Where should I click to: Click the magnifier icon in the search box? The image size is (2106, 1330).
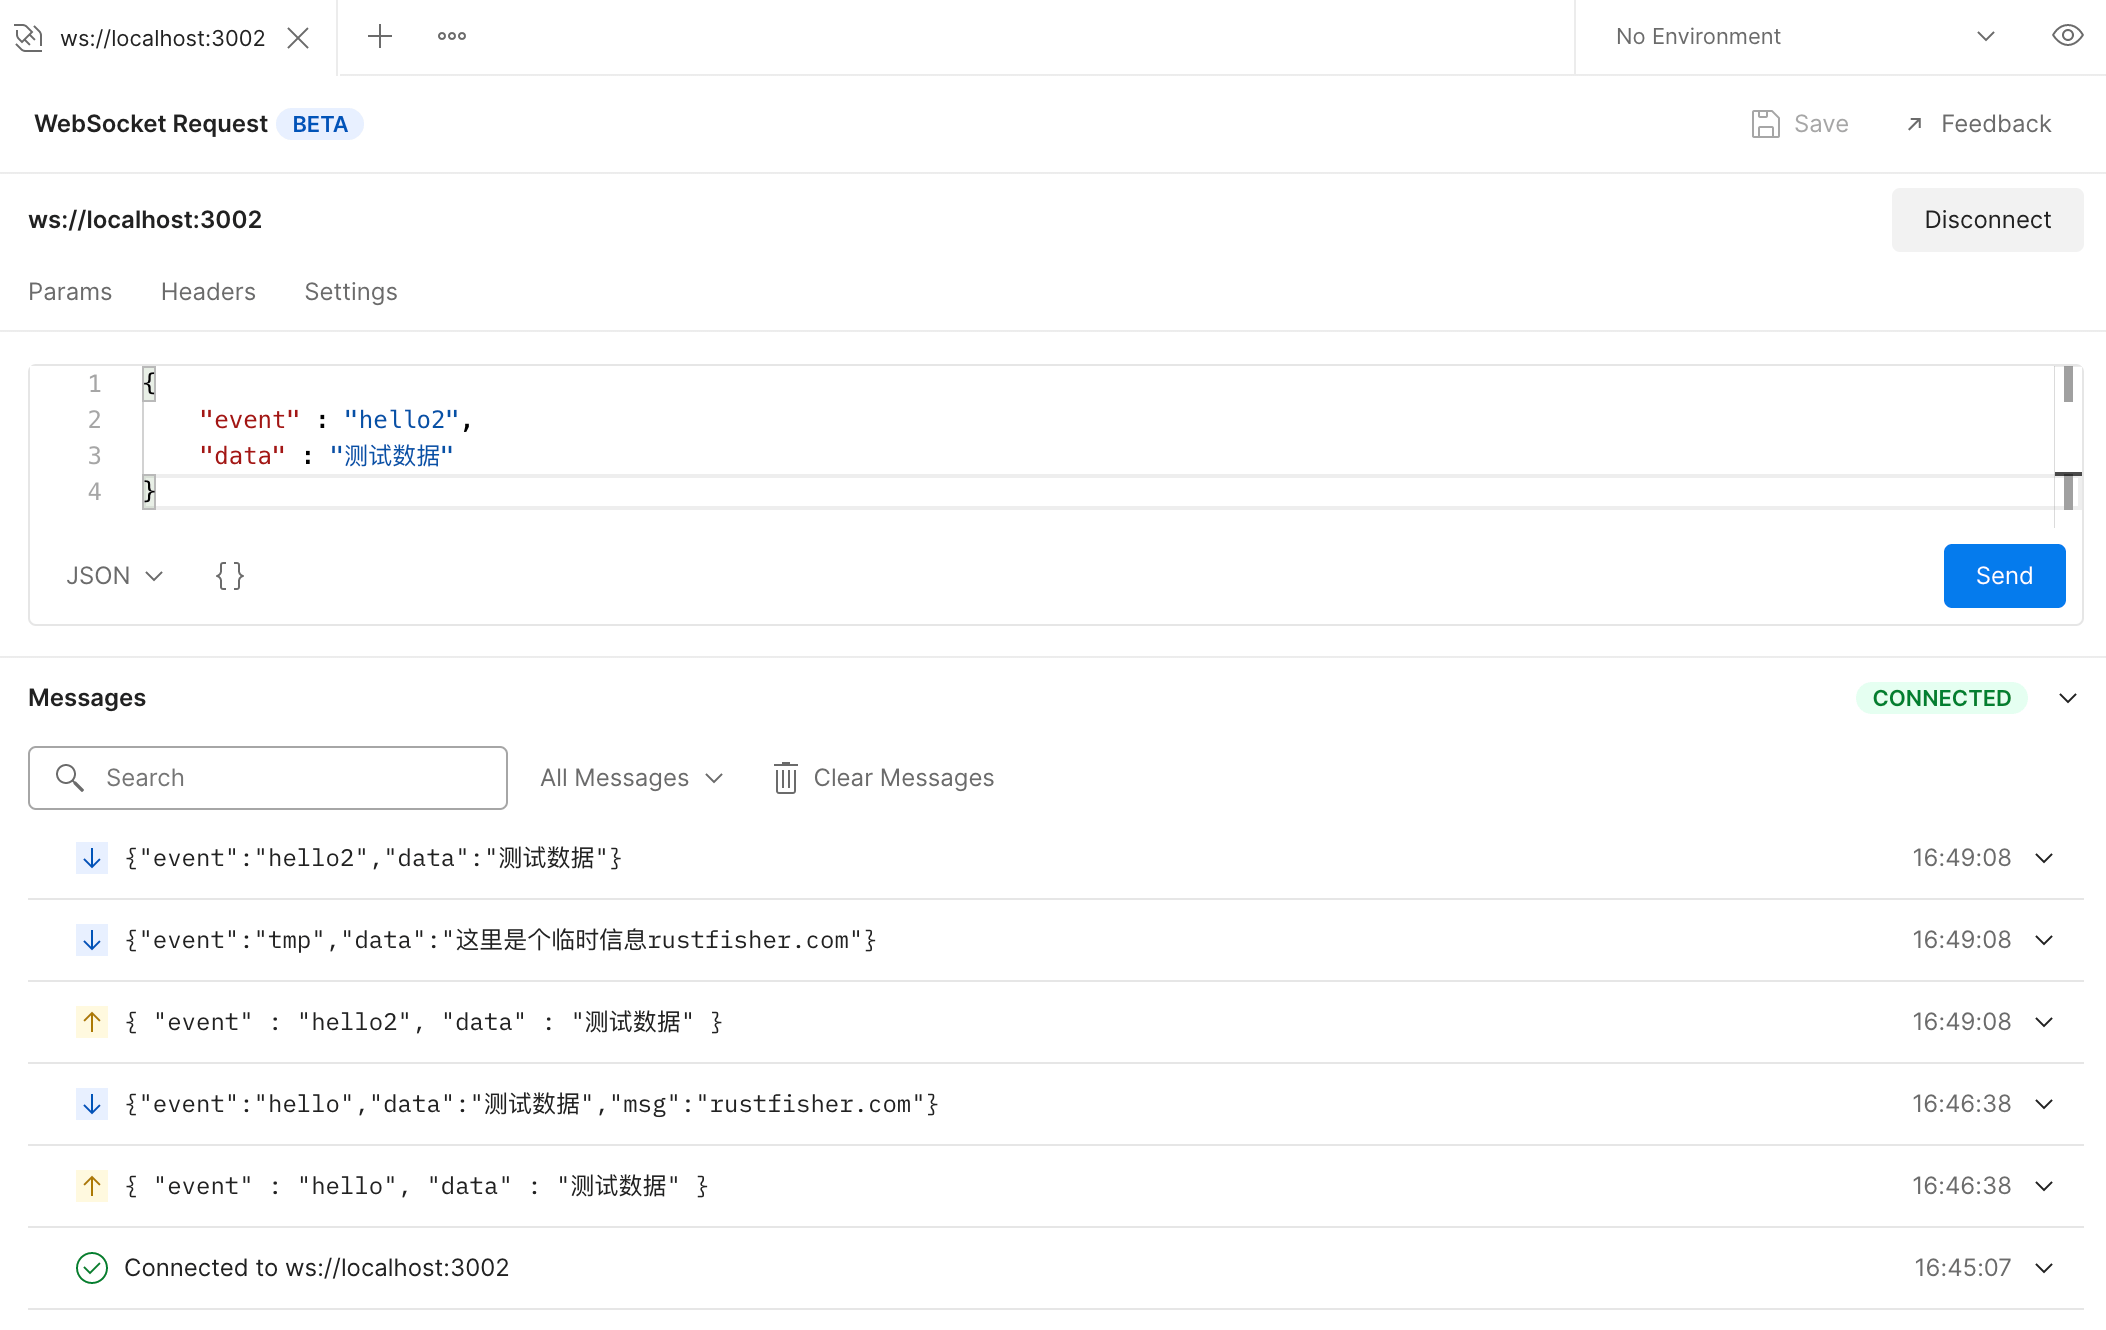[70, 778]
